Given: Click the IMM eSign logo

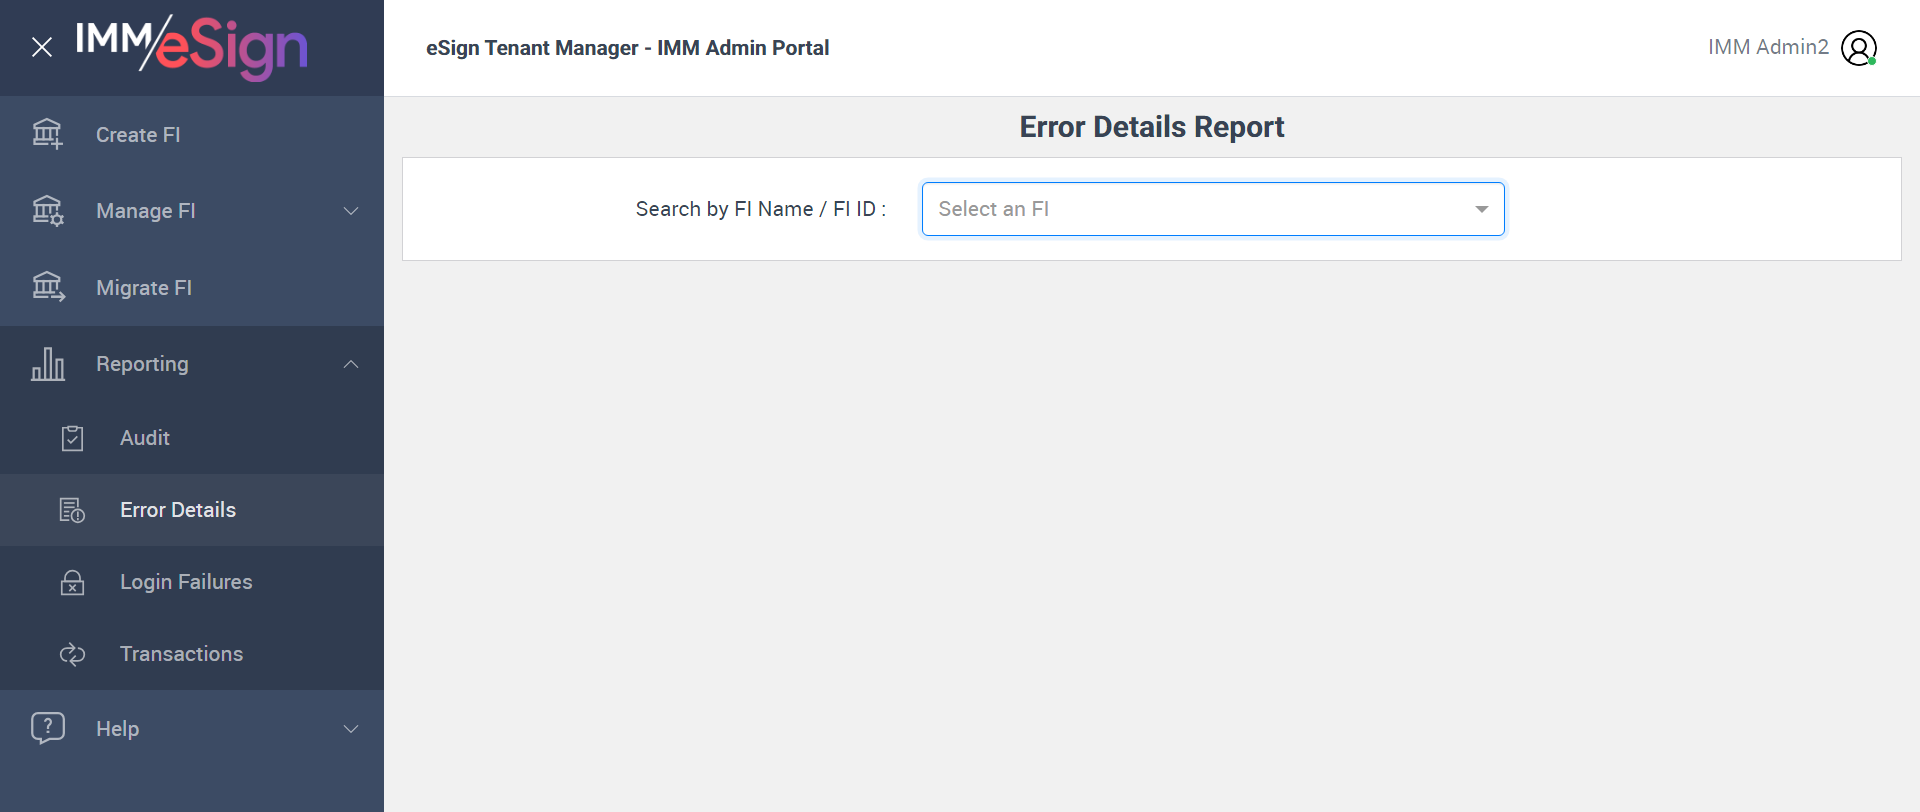Looking at the screenshot, I should click(191, 47).
